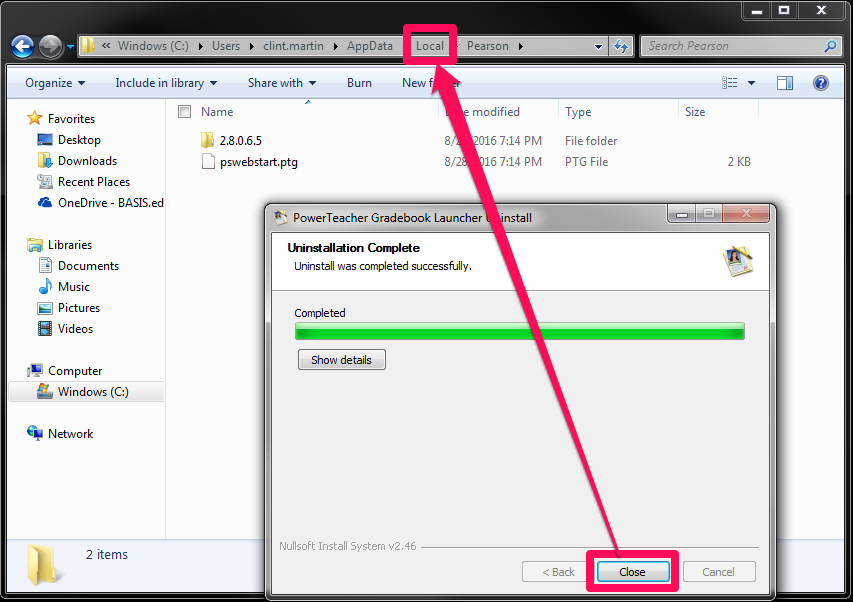Click the PowerTeacher logo in dialog header
Viewport: 853px width, 602px height.
coord(737,262)
